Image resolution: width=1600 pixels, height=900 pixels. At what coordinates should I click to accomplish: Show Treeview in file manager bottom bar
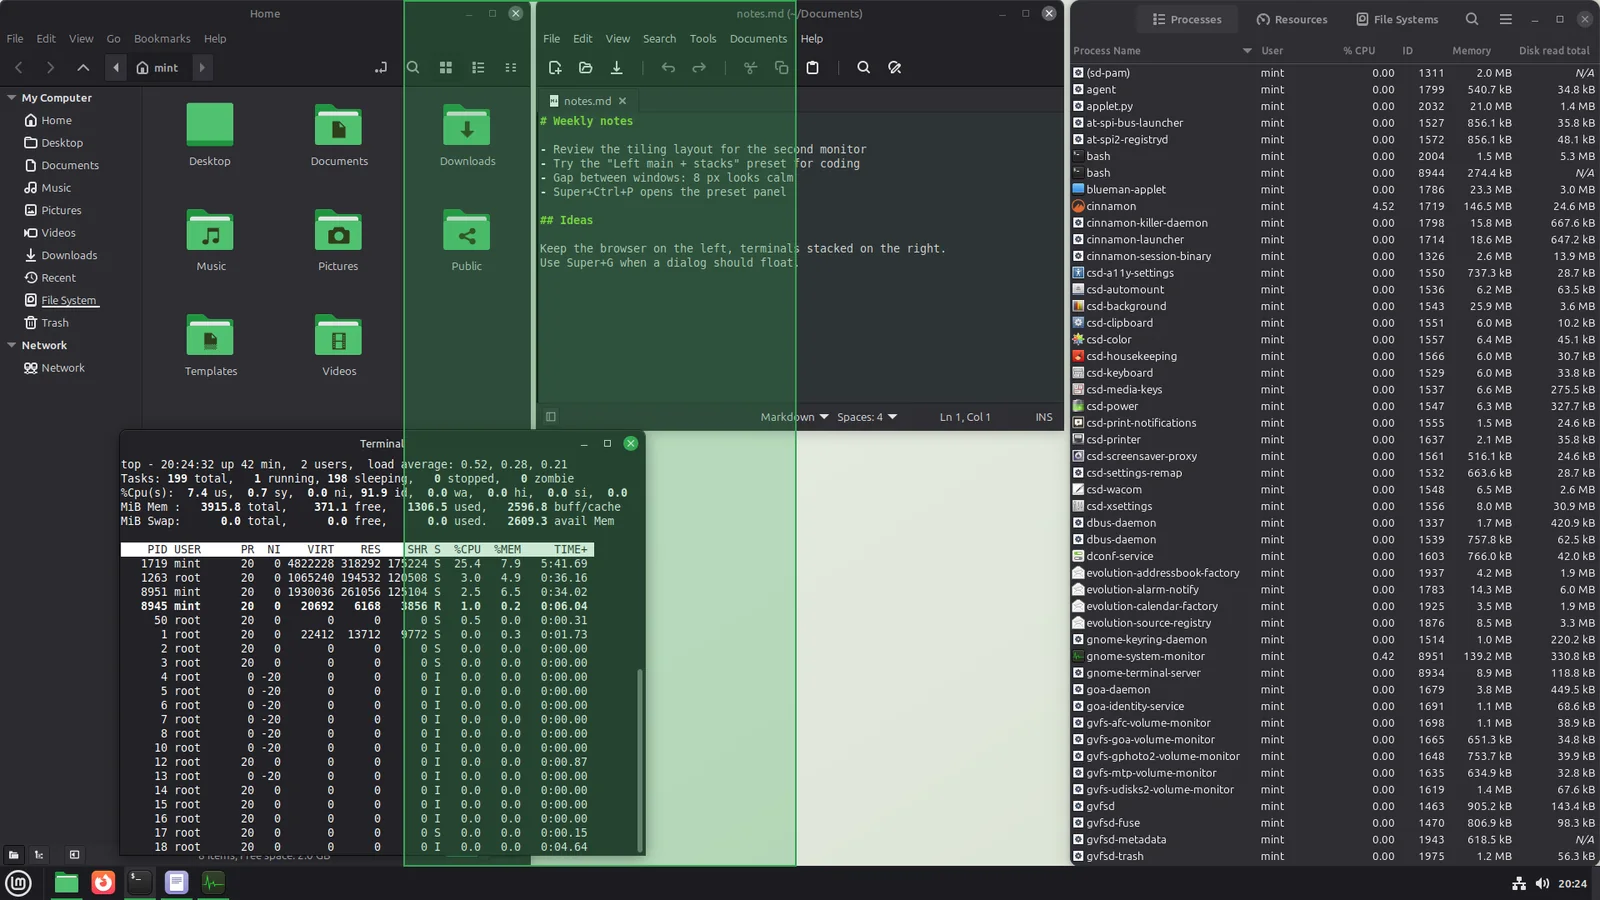(39, 855)
